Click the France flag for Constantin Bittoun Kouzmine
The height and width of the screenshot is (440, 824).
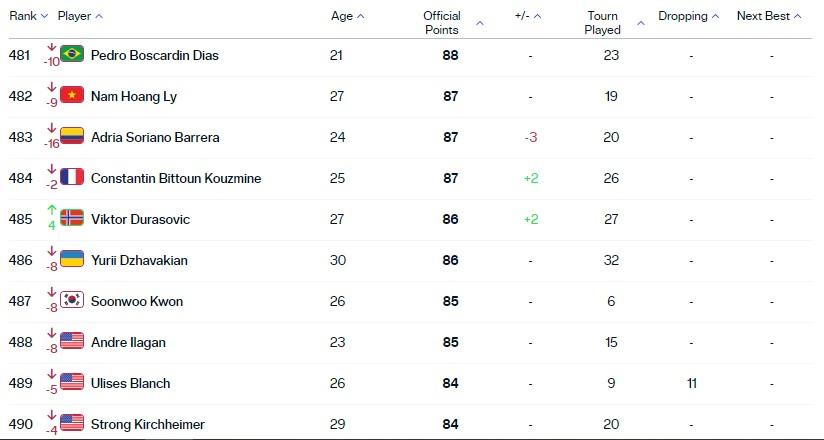click(72, 177)
